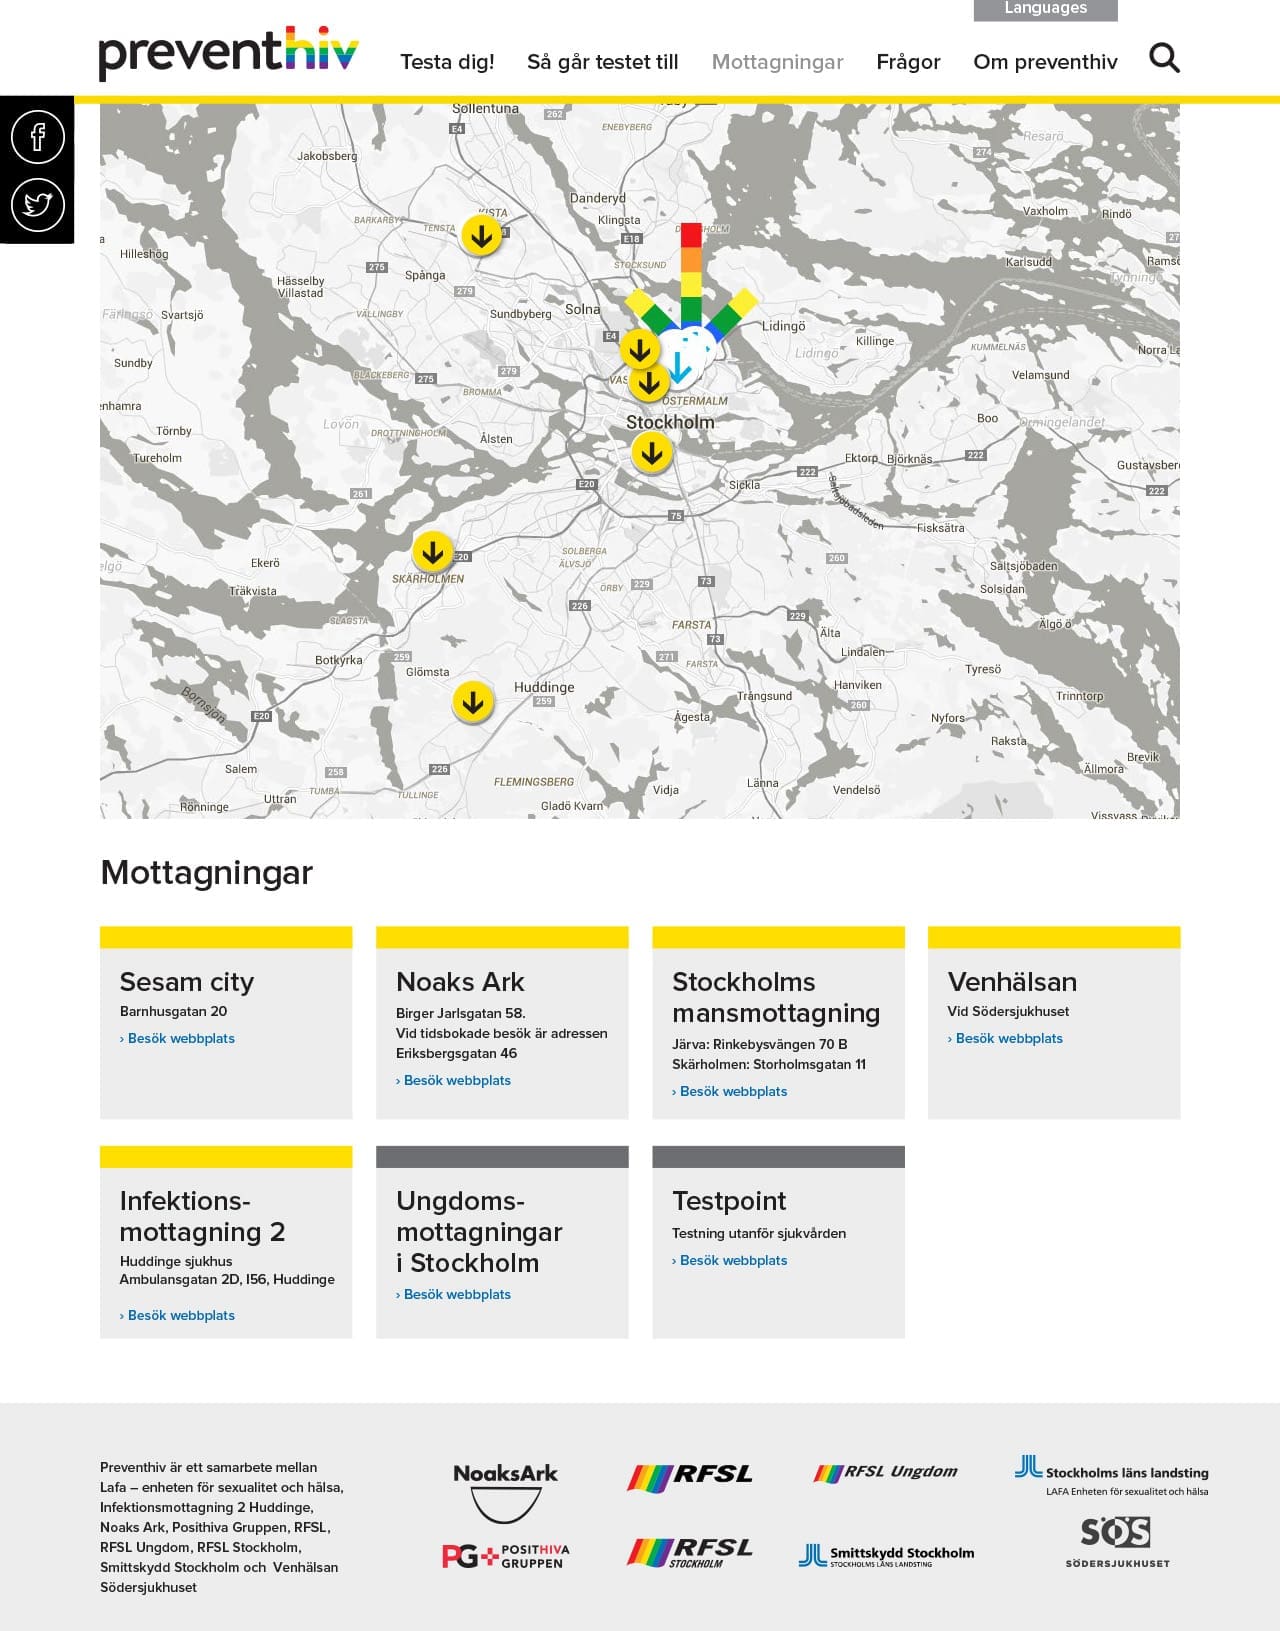Select the map marker at Skärholmen
Viewport: 1280px width, 1631px height.
pos(433,552)
